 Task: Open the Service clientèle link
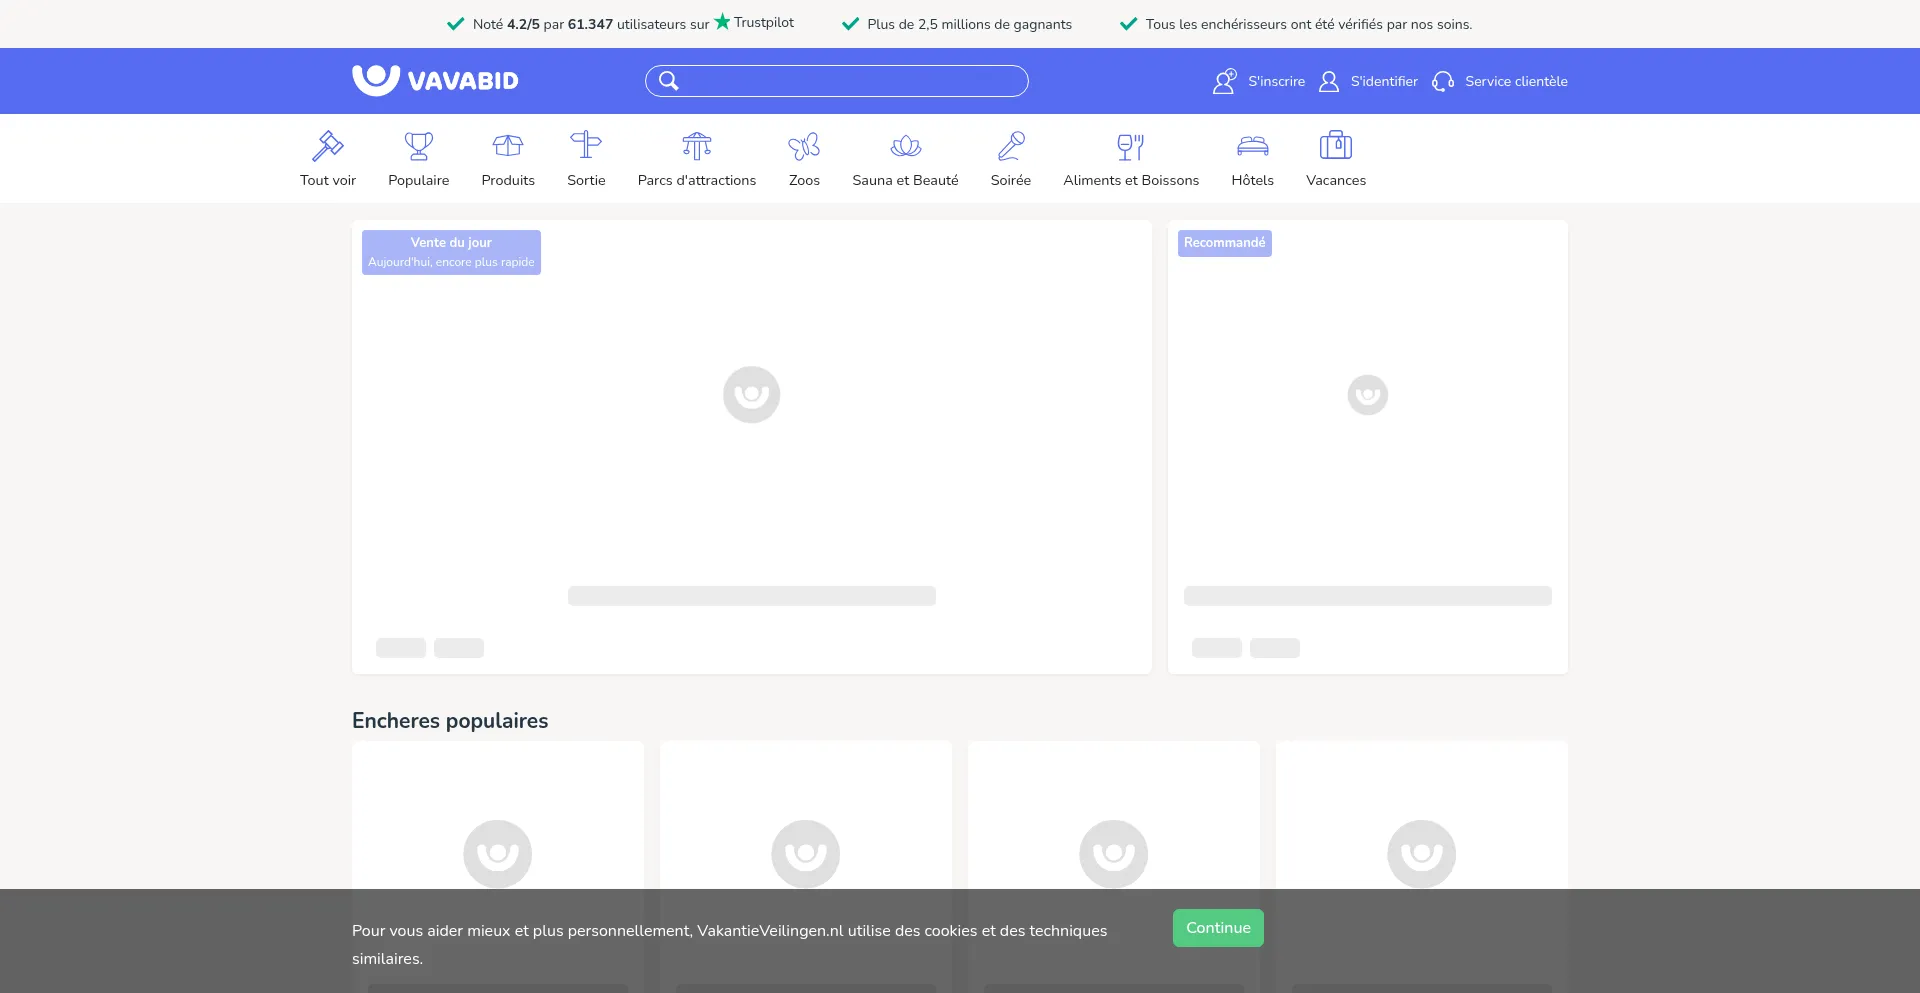[x=1516, y=81]
